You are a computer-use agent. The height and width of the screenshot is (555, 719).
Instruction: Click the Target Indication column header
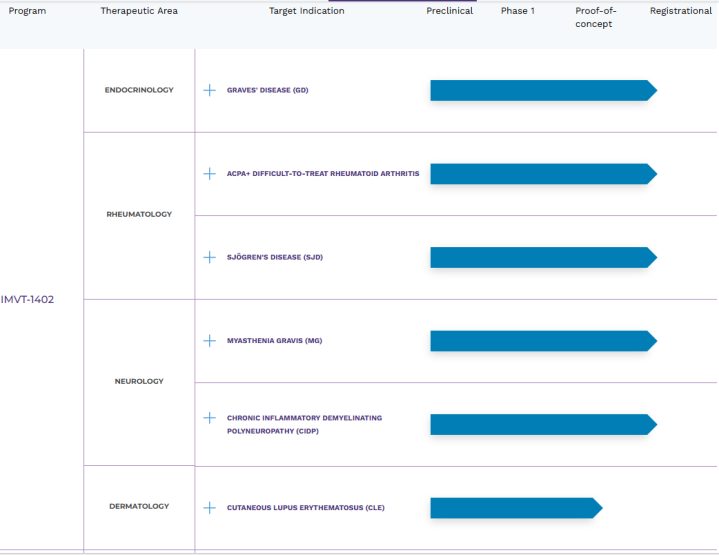[x=307, y=11]
